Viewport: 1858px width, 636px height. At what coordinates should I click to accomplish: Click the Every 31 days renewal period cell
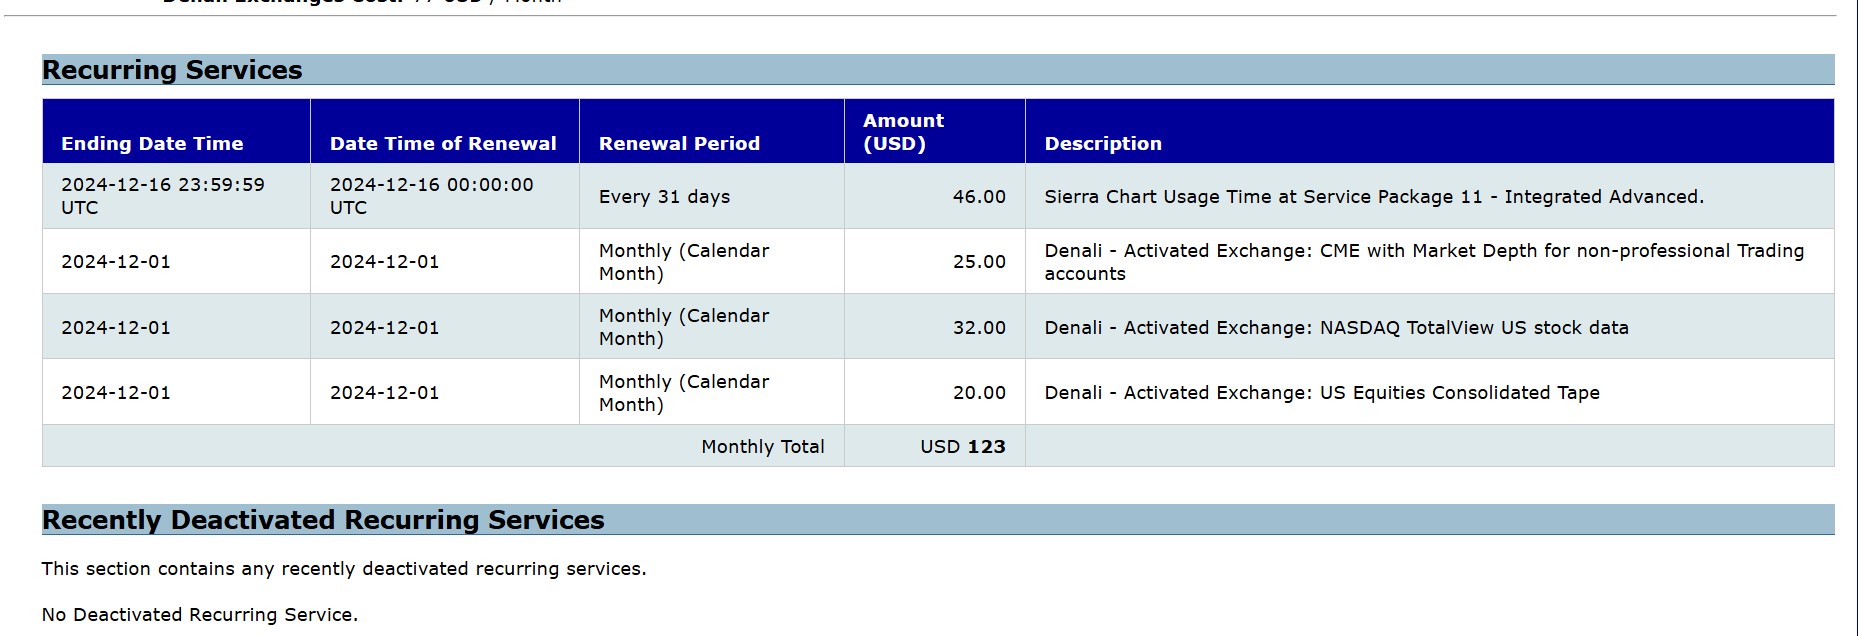[x=664, y=197]
